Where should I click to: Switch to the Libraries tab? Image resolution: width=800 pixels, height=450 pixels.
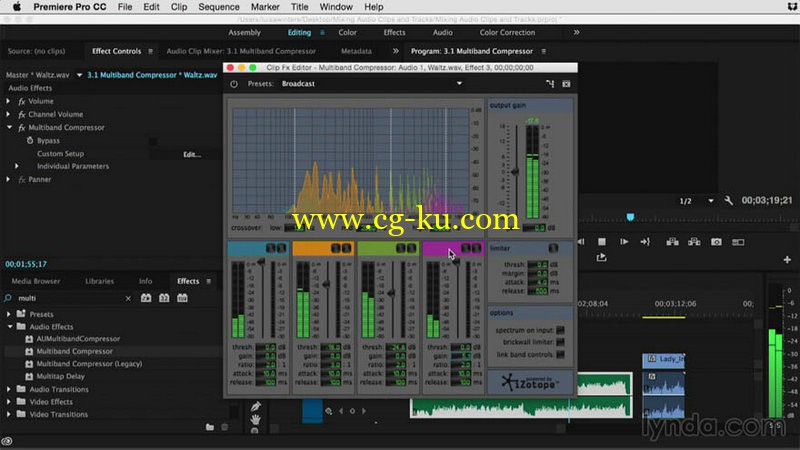point(99,281)
